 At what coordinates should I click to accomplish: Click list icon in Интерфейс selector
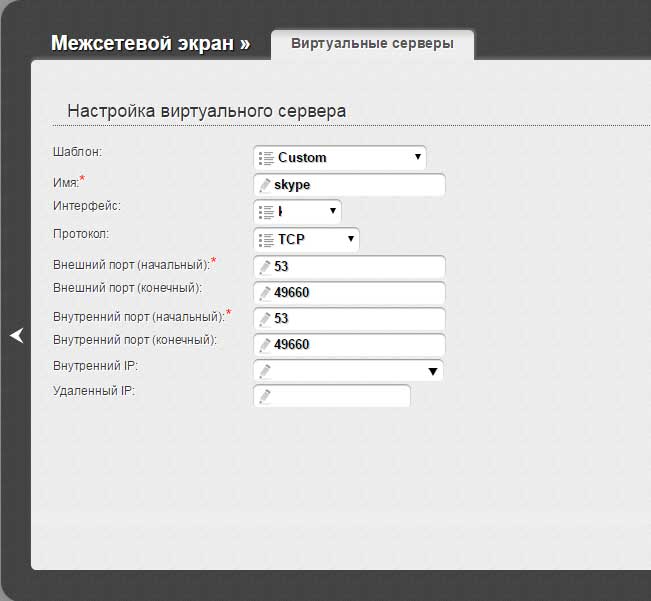pos(265,212)
